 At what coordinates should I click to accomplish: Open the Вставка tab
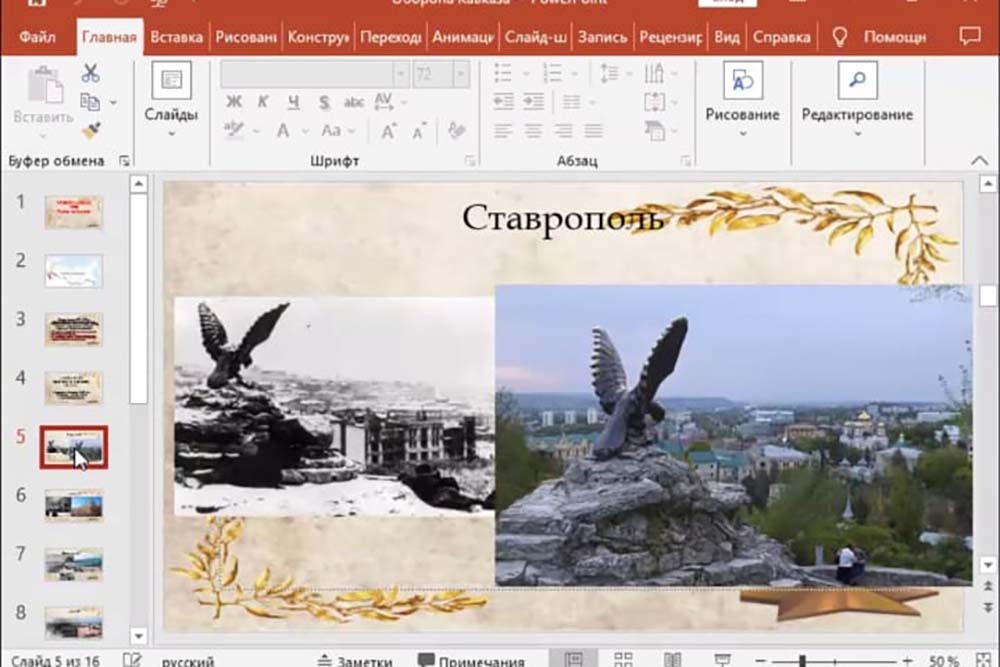coord(176,37)
